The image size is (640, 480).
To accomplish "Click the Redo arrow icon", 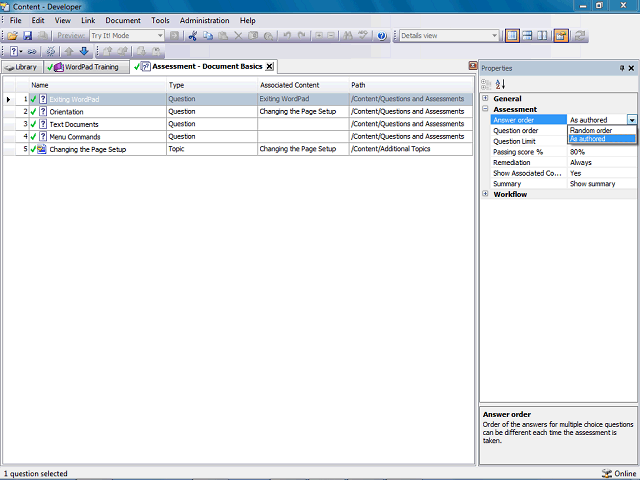I will (302, 36).
